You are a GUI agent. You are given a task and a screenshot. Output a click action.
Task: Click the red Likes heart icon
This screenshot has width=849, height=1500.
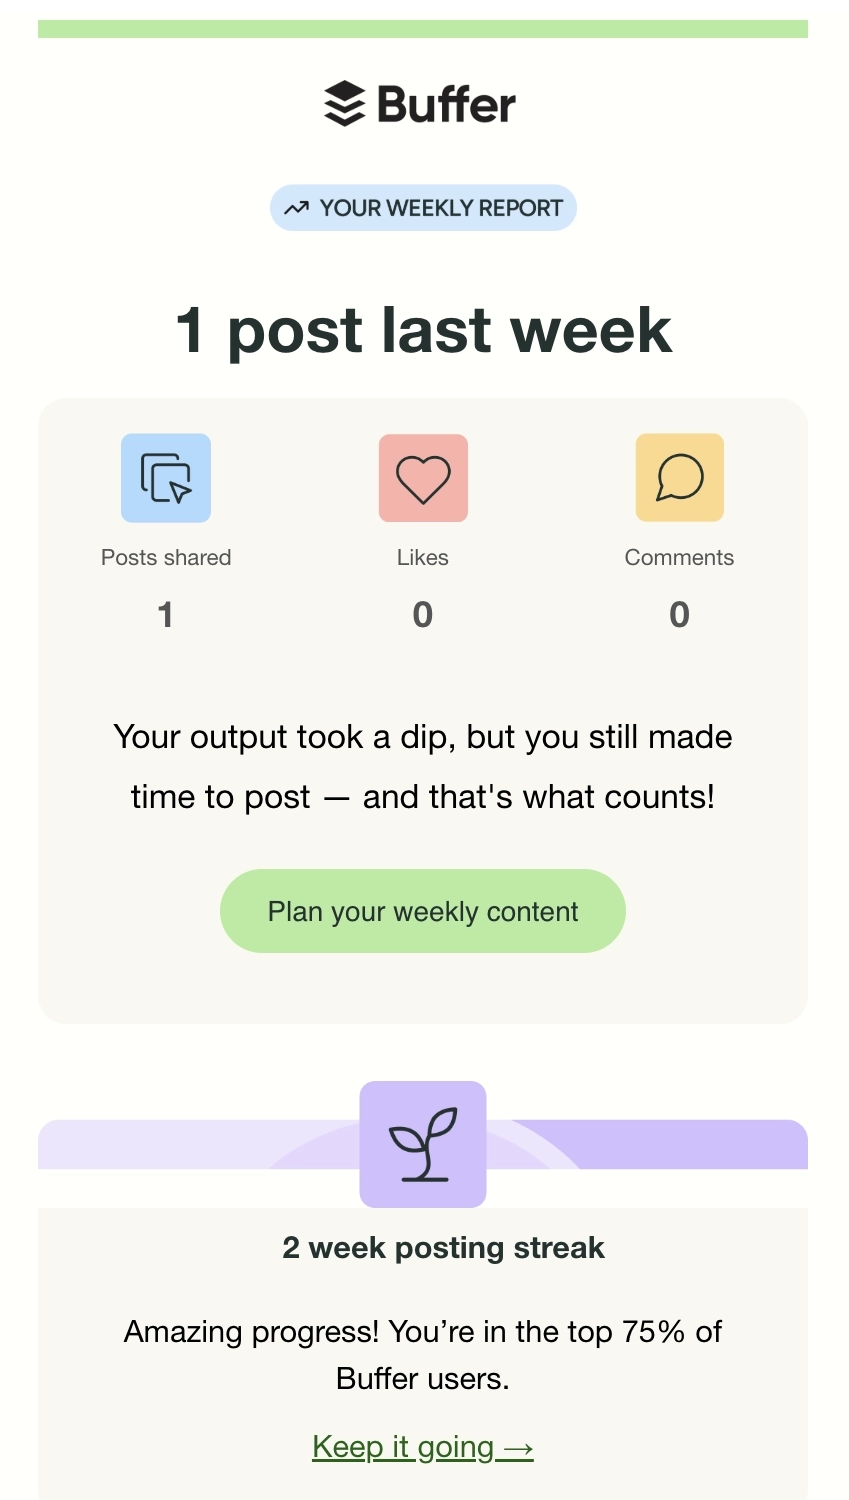coord(423,478)
